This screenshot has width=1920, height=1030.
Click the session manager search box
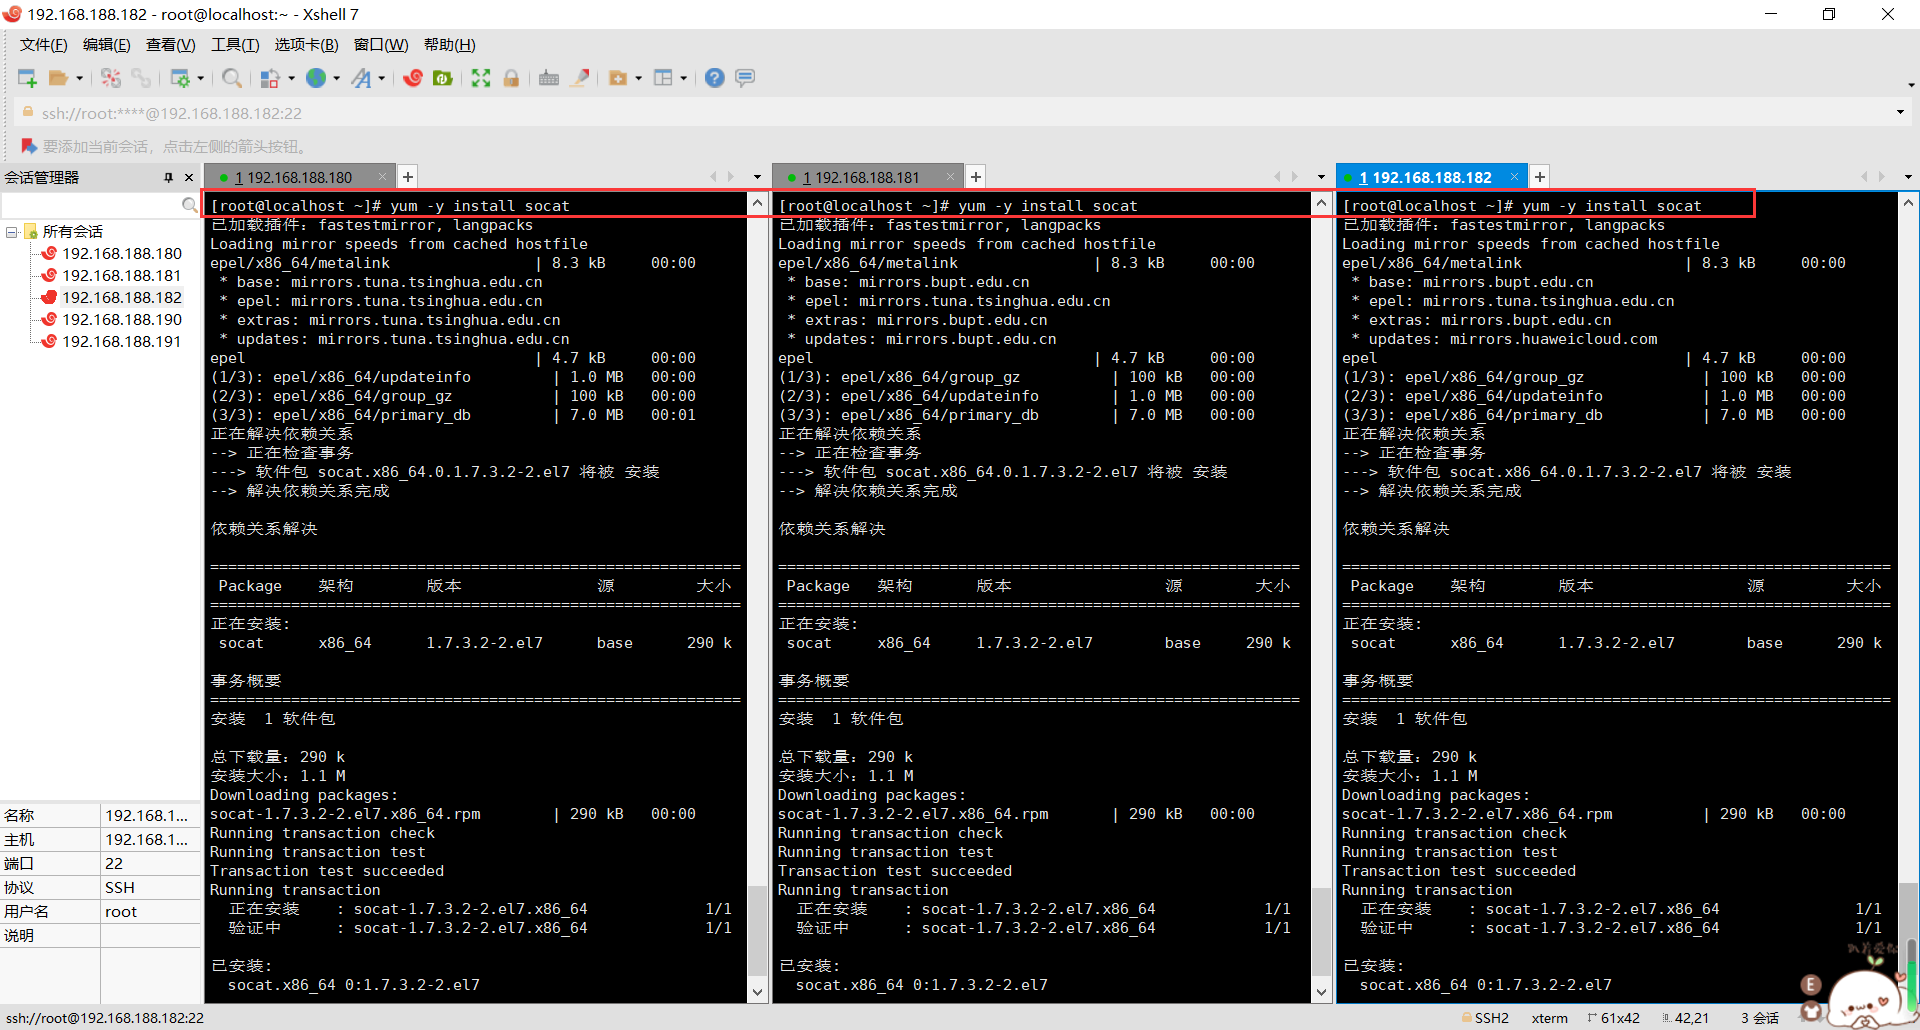(92, 205)
